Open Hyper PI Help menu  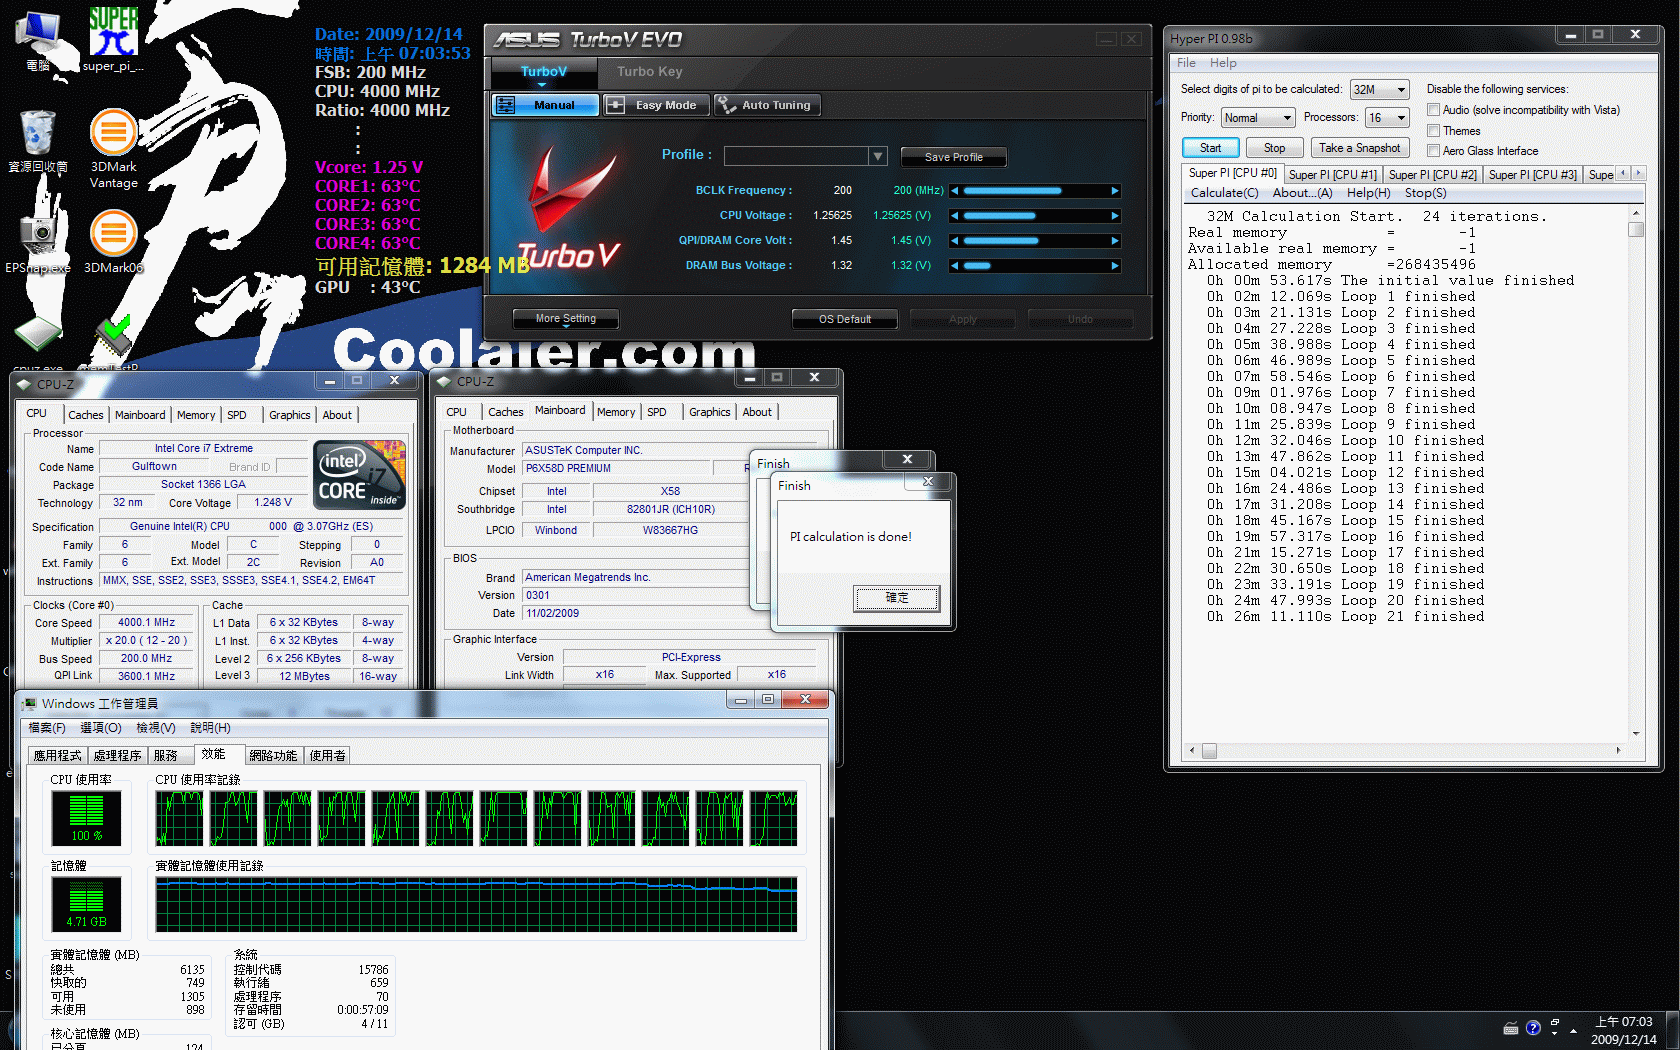tap(1223, 63)
